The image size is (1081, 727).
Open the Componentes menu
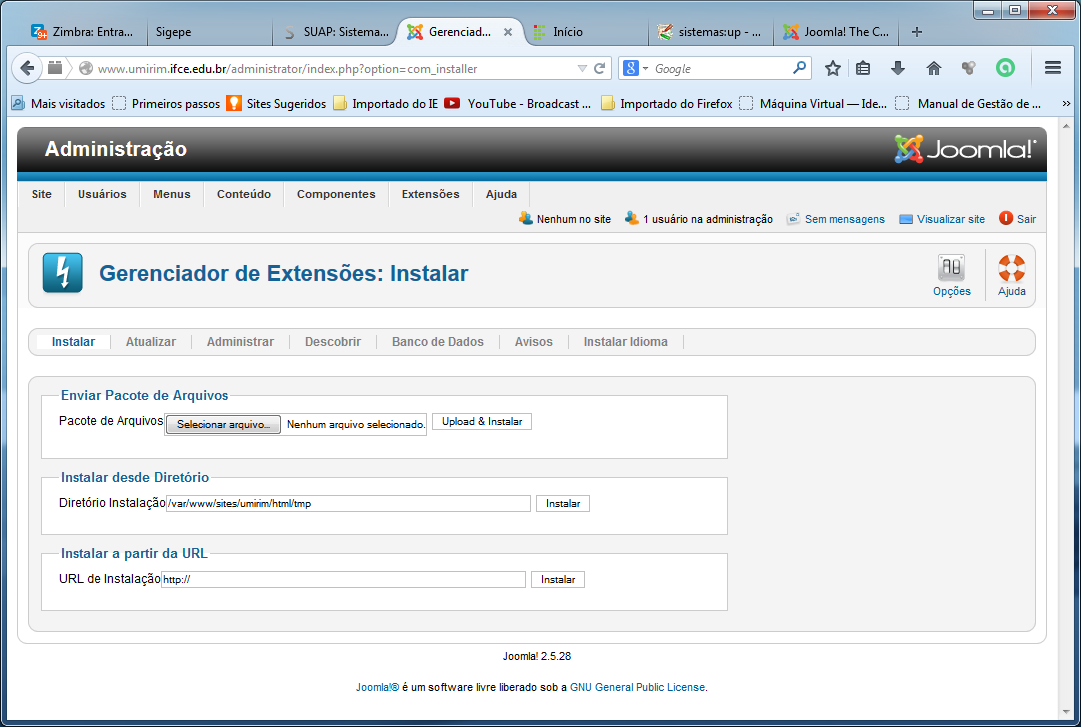coord(336,194)
